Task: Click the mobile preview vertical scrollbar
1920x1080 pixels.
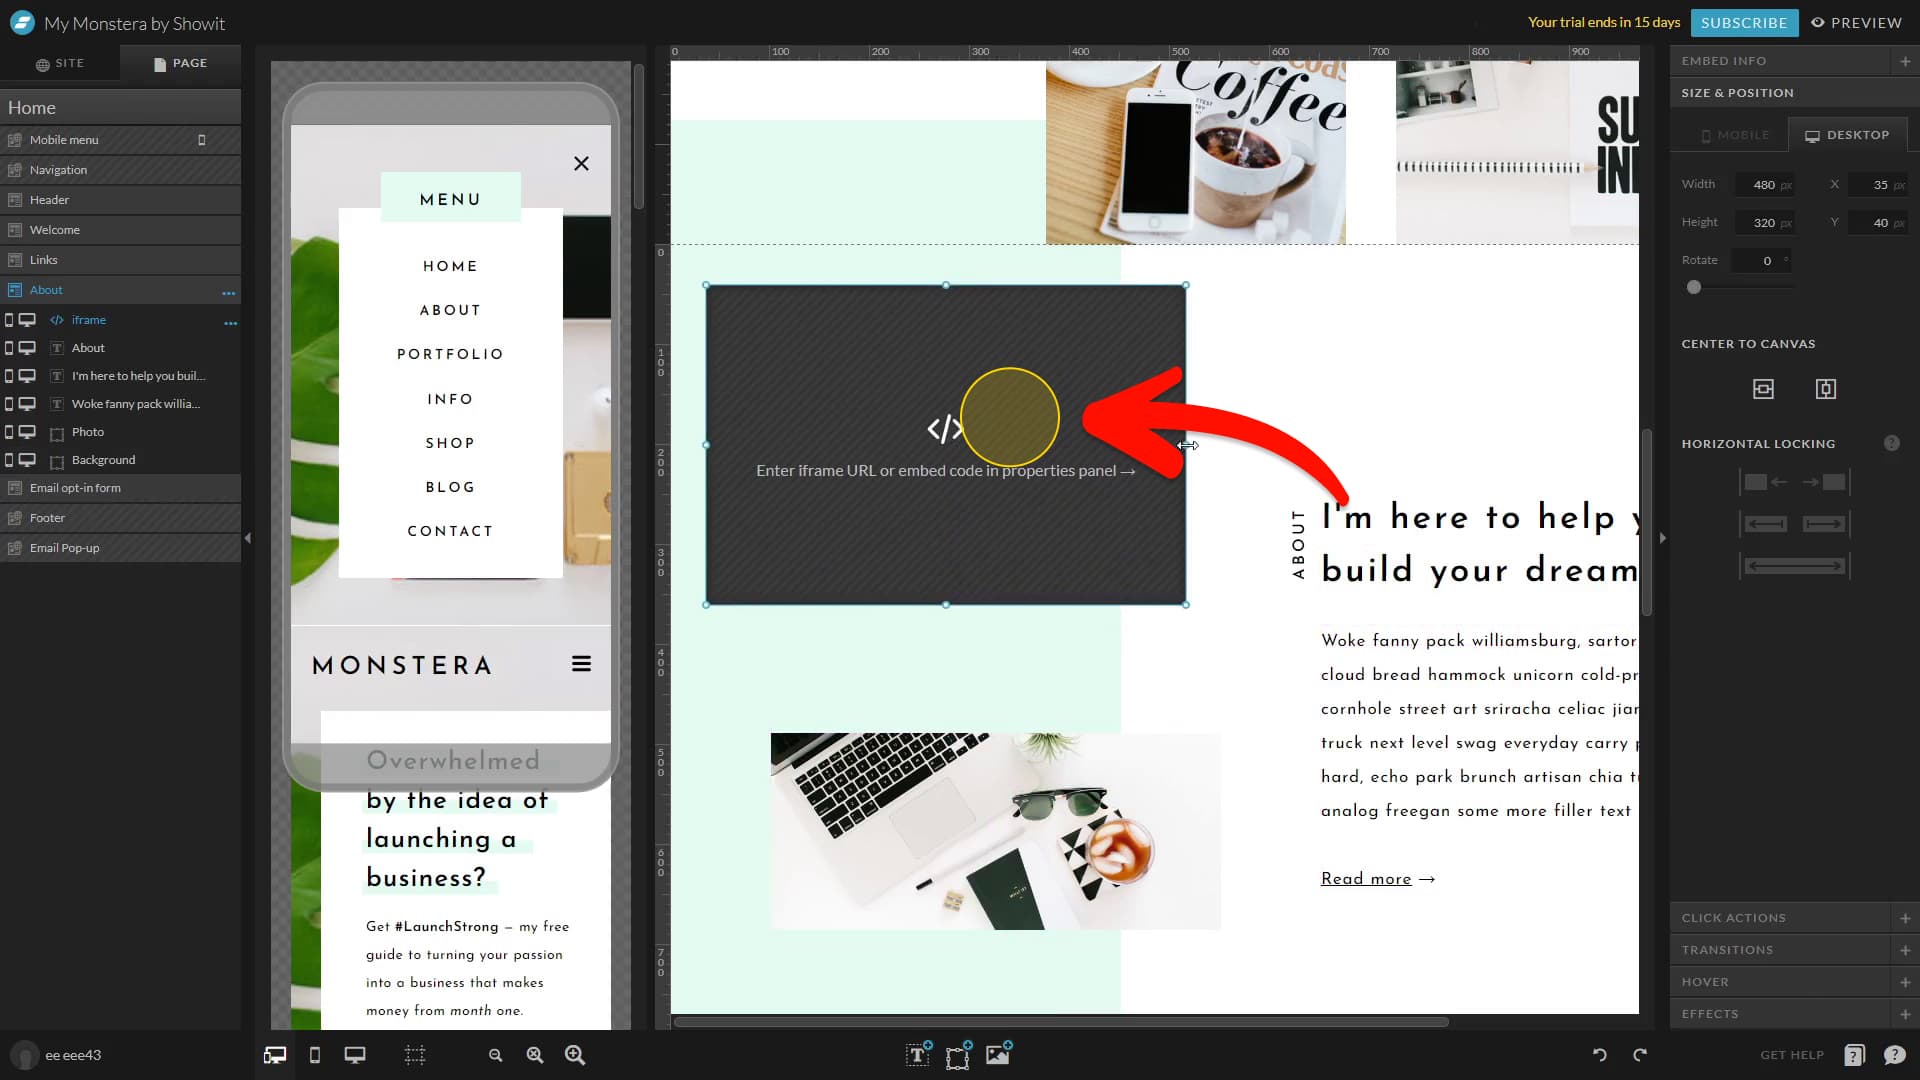Action: tap(639, 137)
